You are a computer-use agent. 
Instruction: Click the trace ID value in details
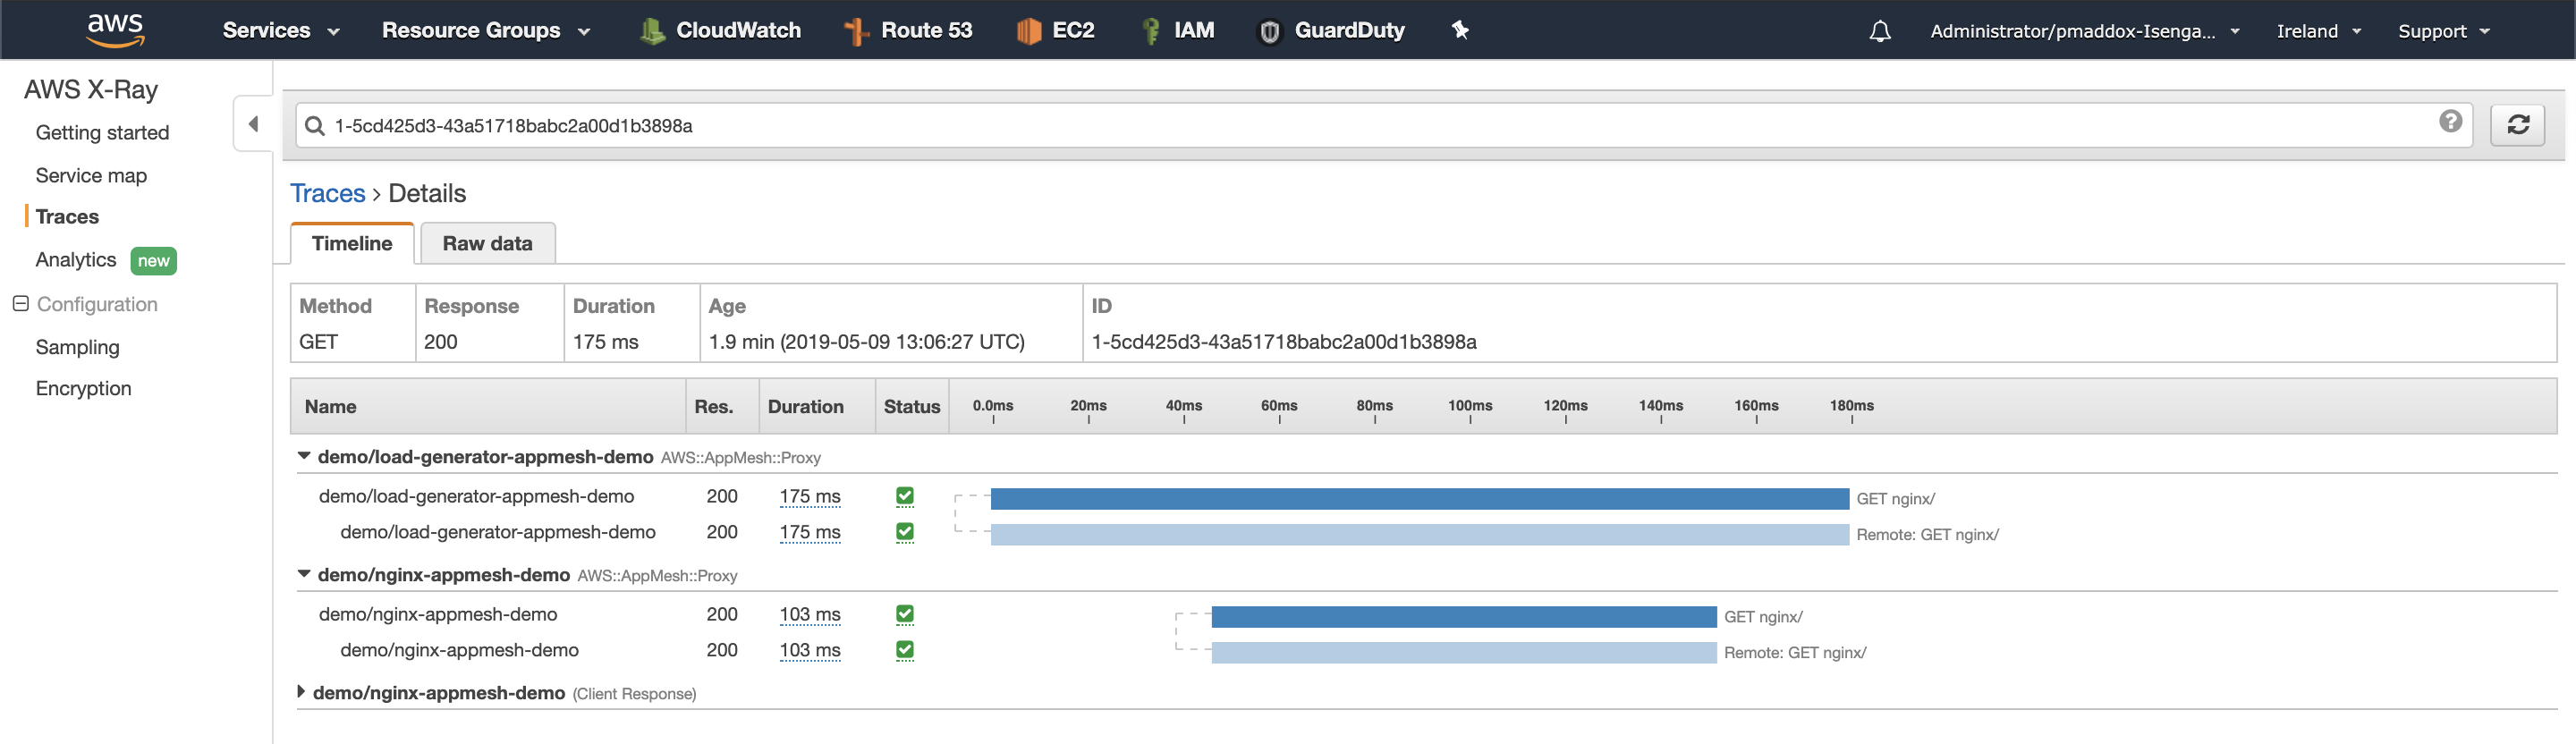pyautogui.click(x=1284, y=342)
